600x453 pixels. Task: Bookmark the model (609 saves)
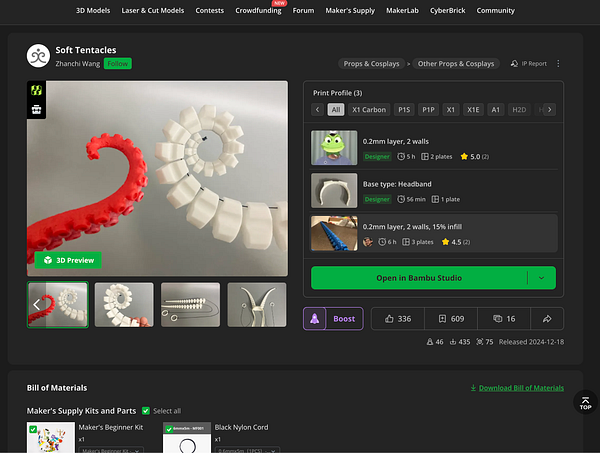pyautogui.click(x=451, y=319)
